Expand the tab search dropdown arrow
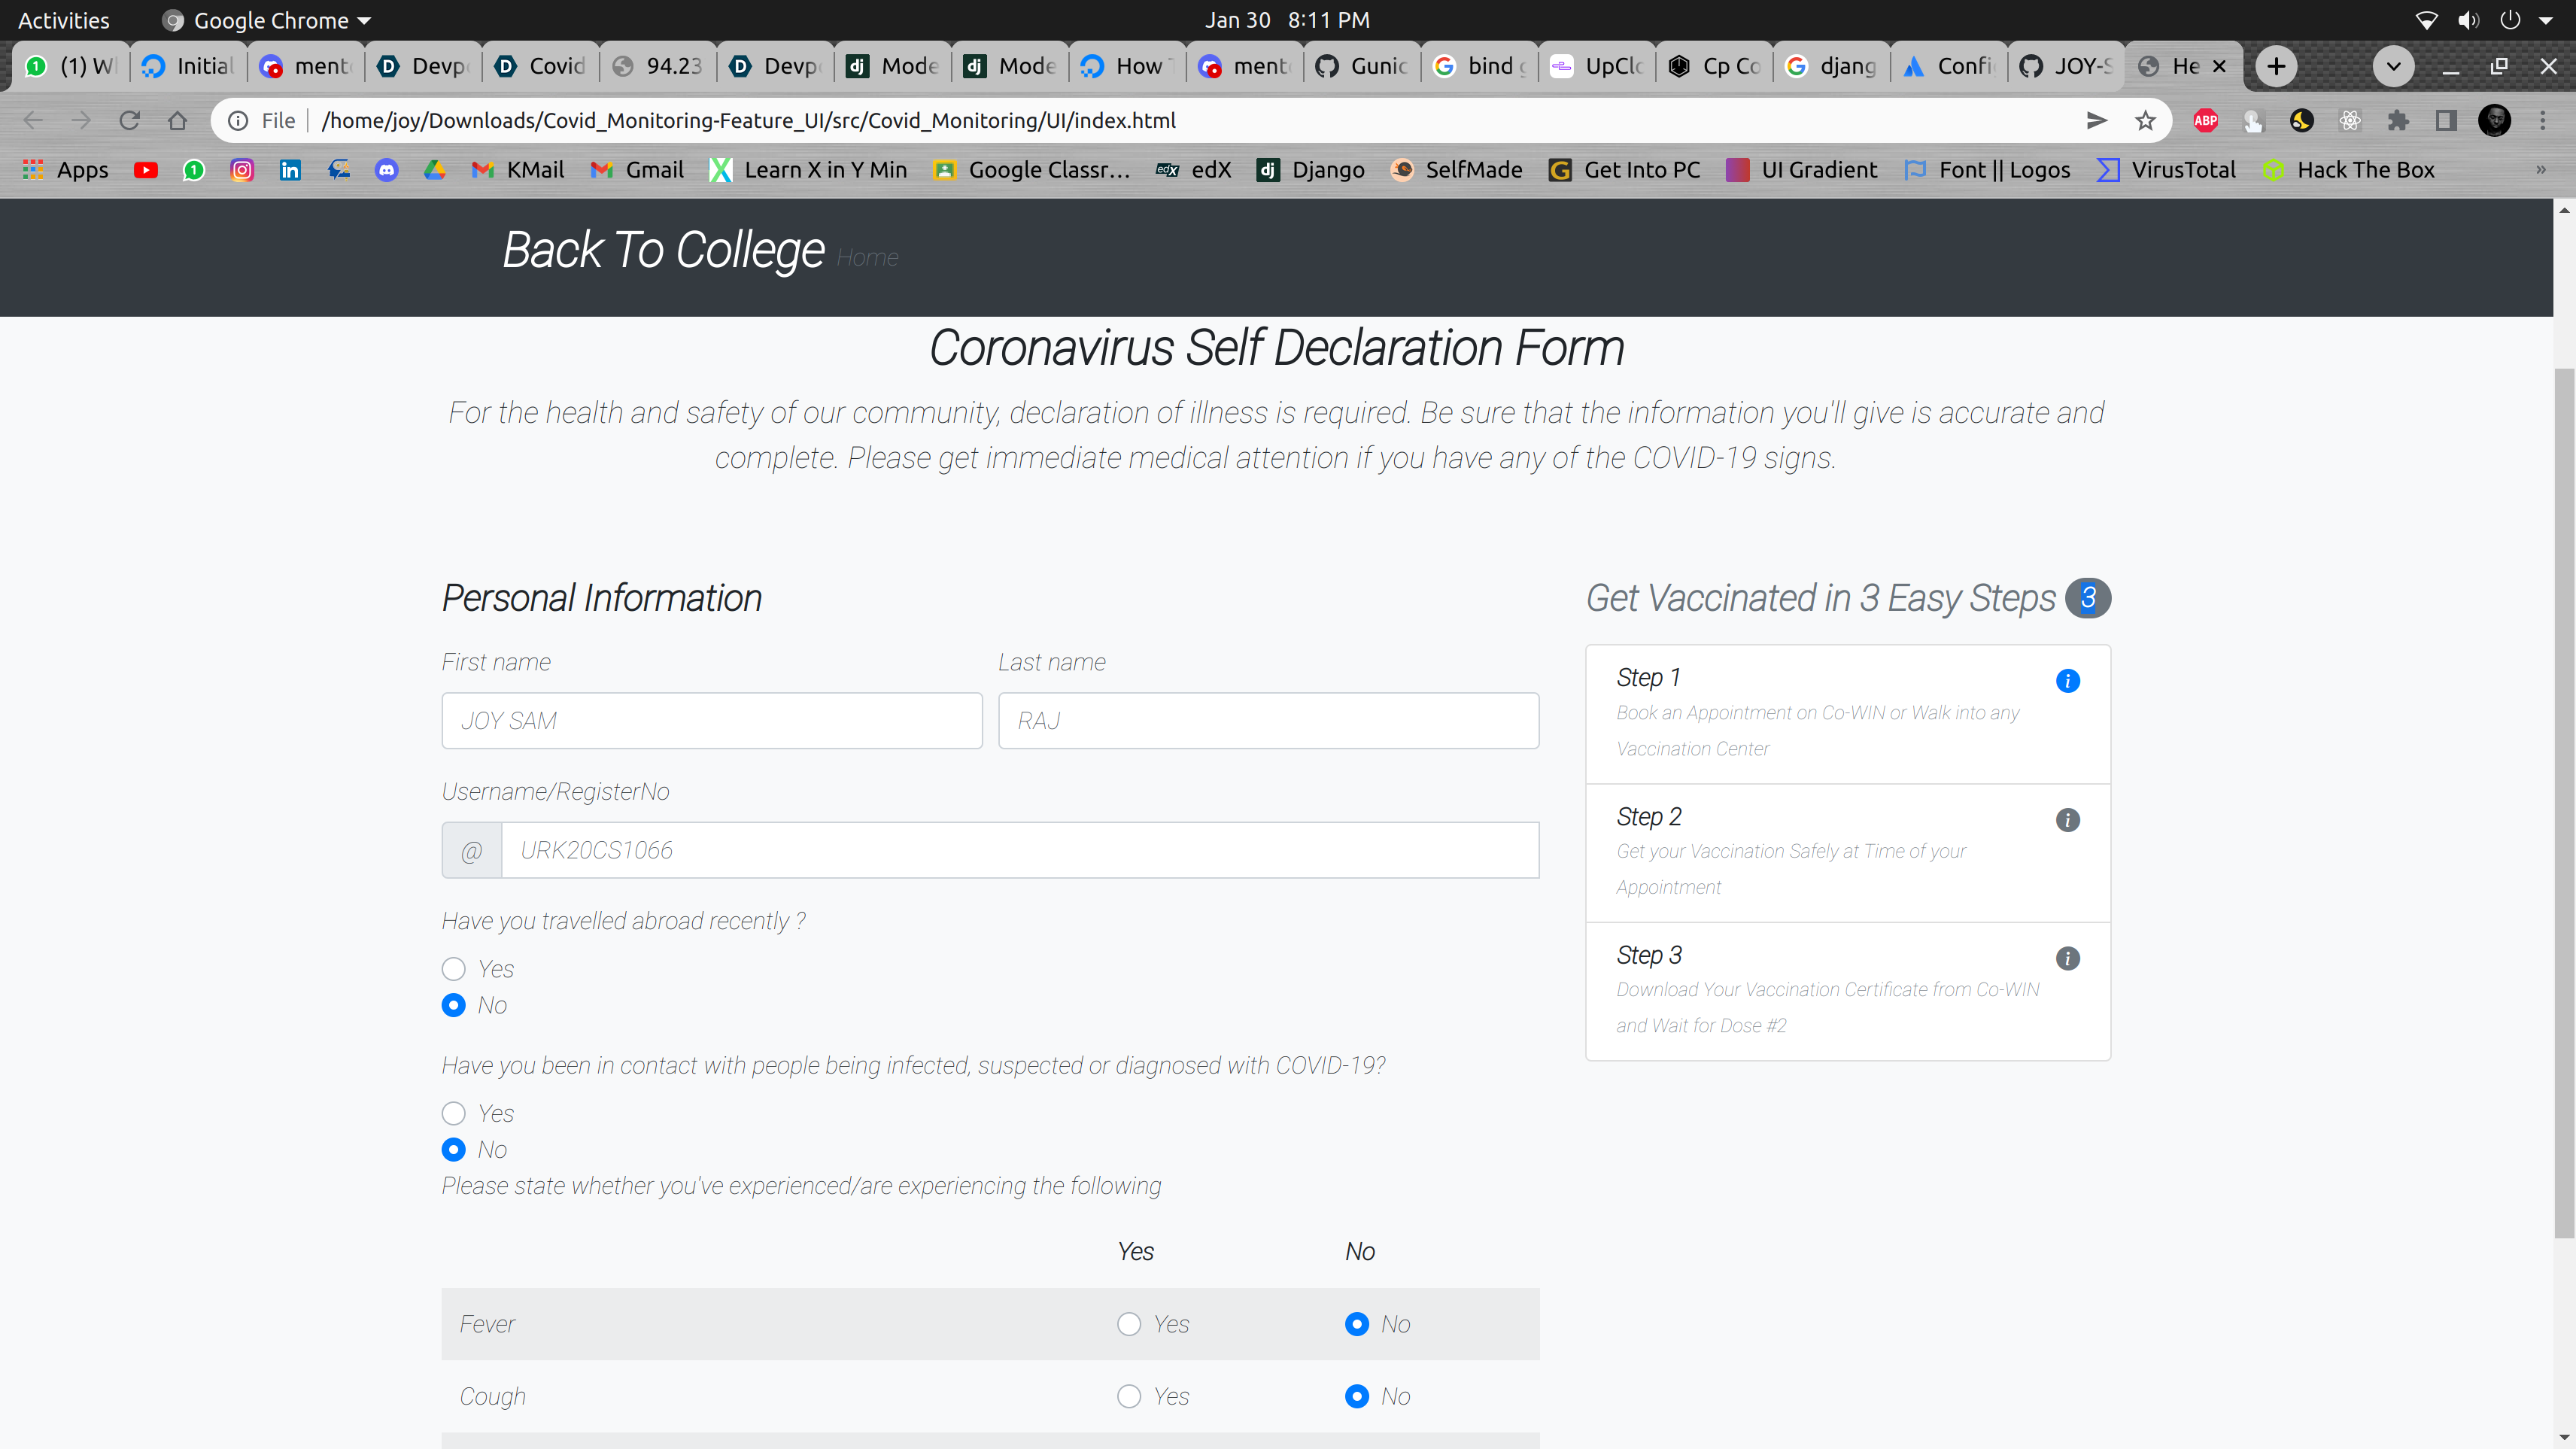The height and width of the screenshot is (1449, 2576). pyautogui.click(x=2393, y=66)
